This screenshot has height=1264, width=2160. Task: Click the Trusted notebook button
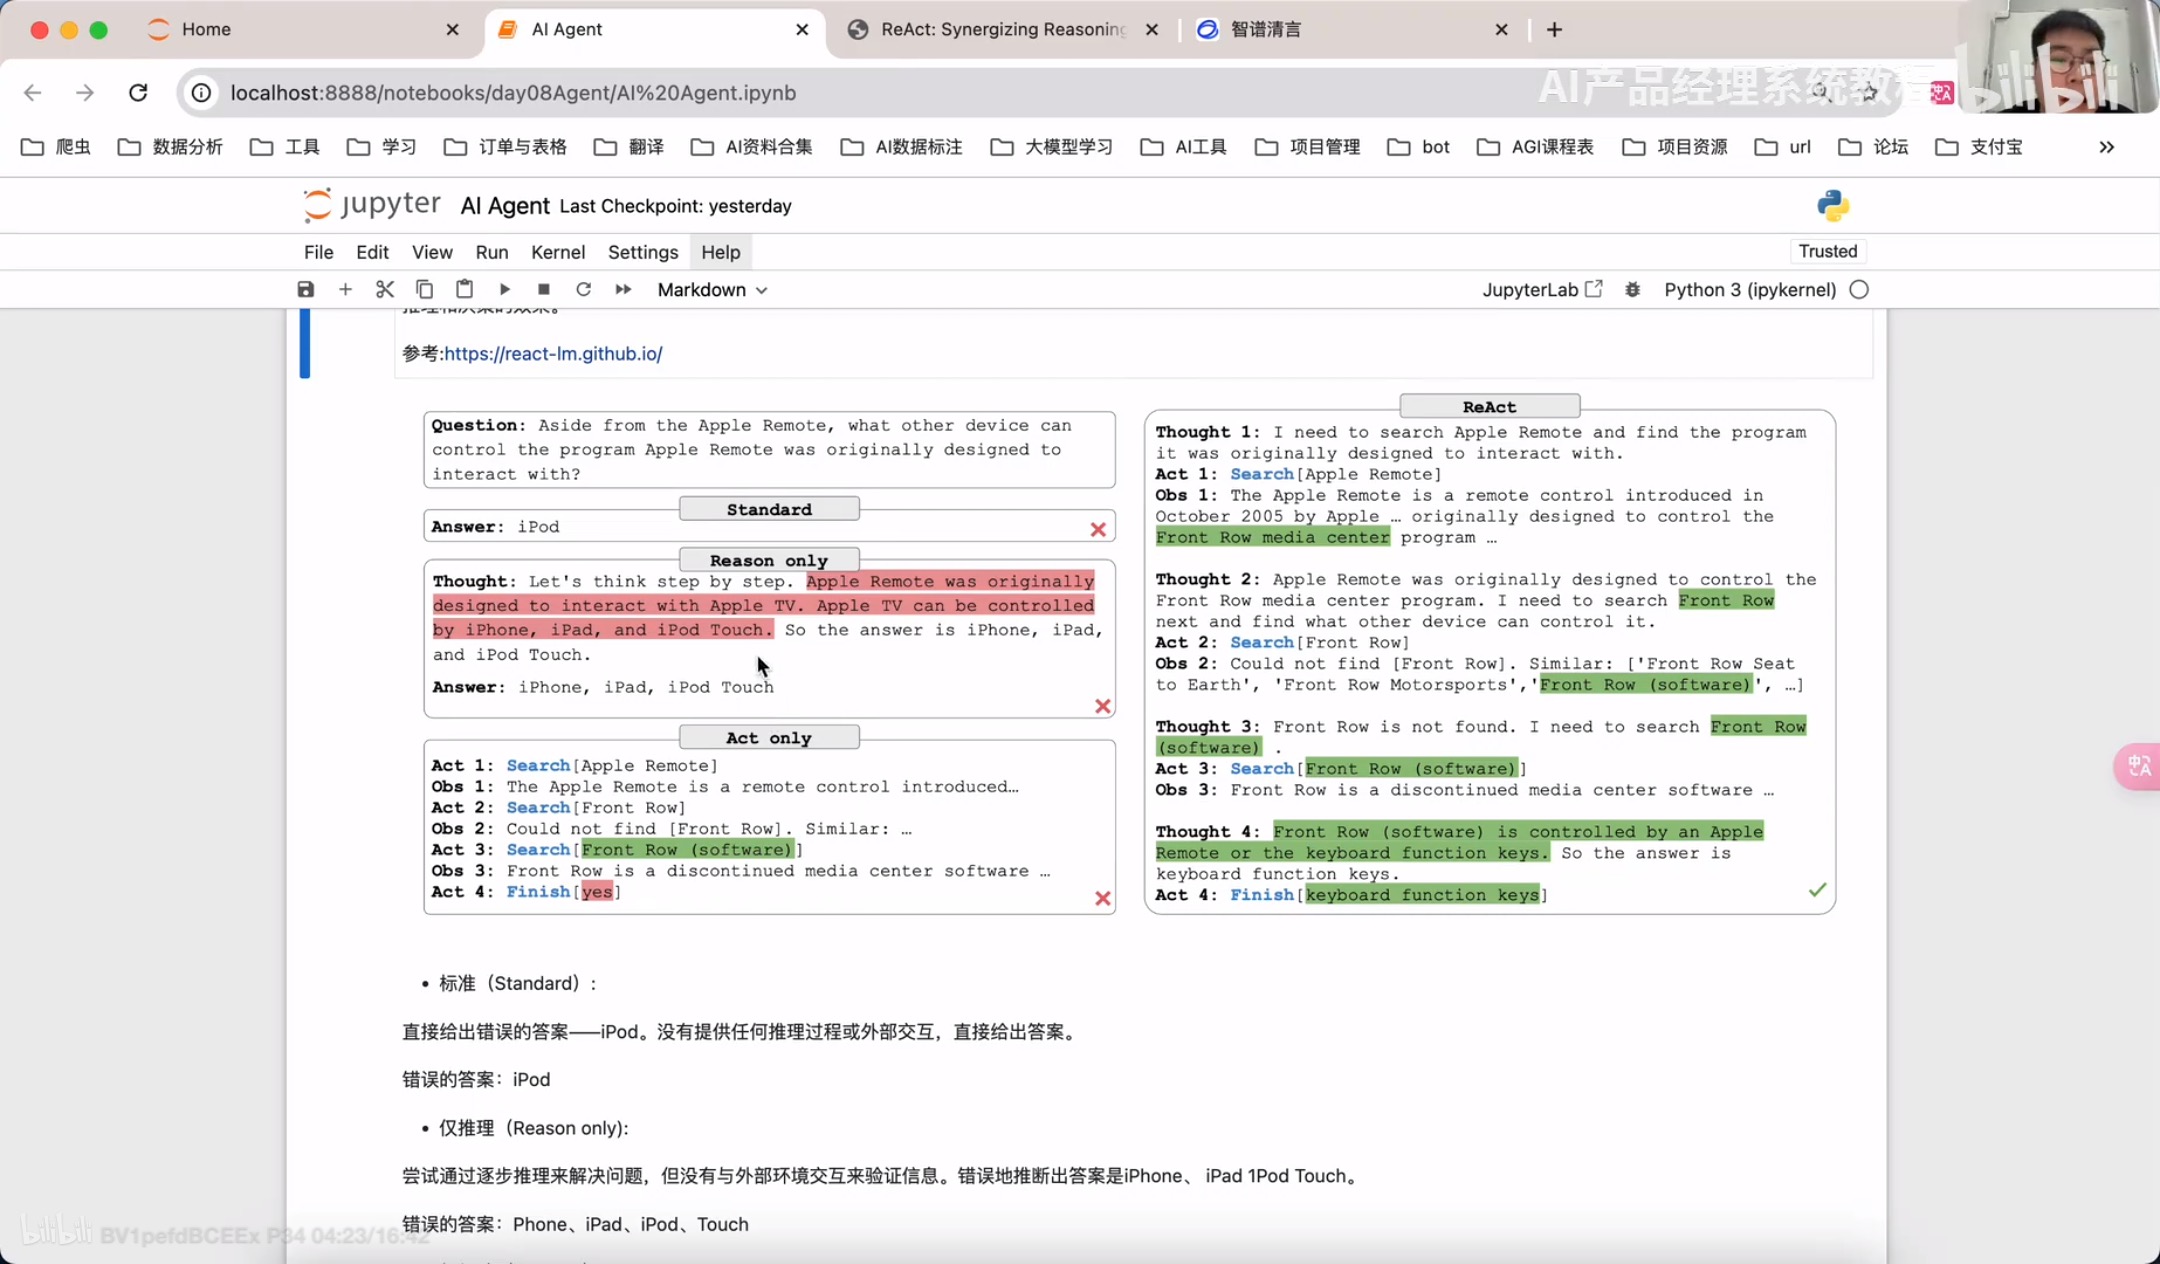pyautogui.click(x=1827, y=252)
